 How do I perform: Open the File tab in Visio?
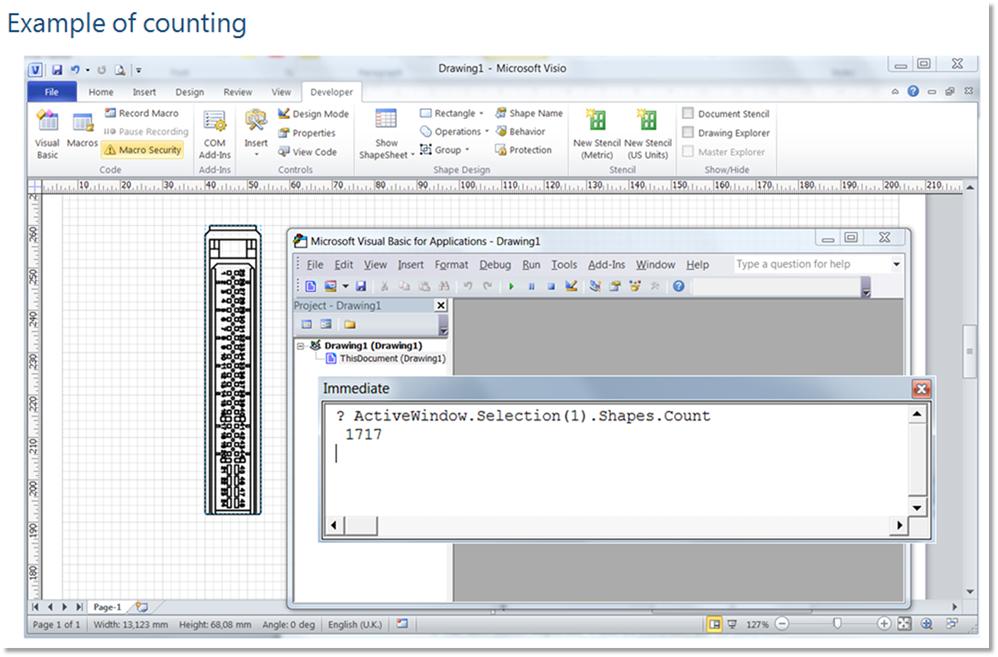(52, 92)
